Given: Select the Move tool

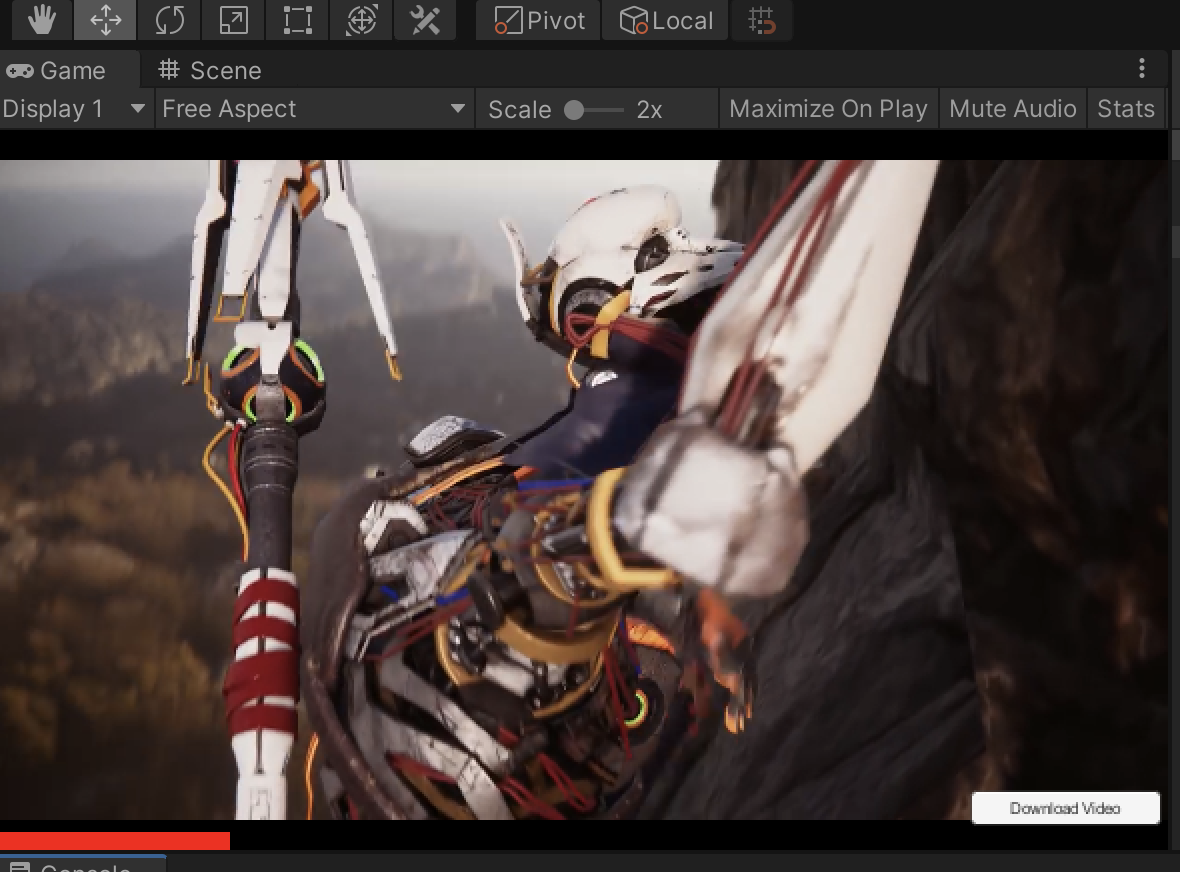Looking at the screenshot, I should tap(105, 20).
